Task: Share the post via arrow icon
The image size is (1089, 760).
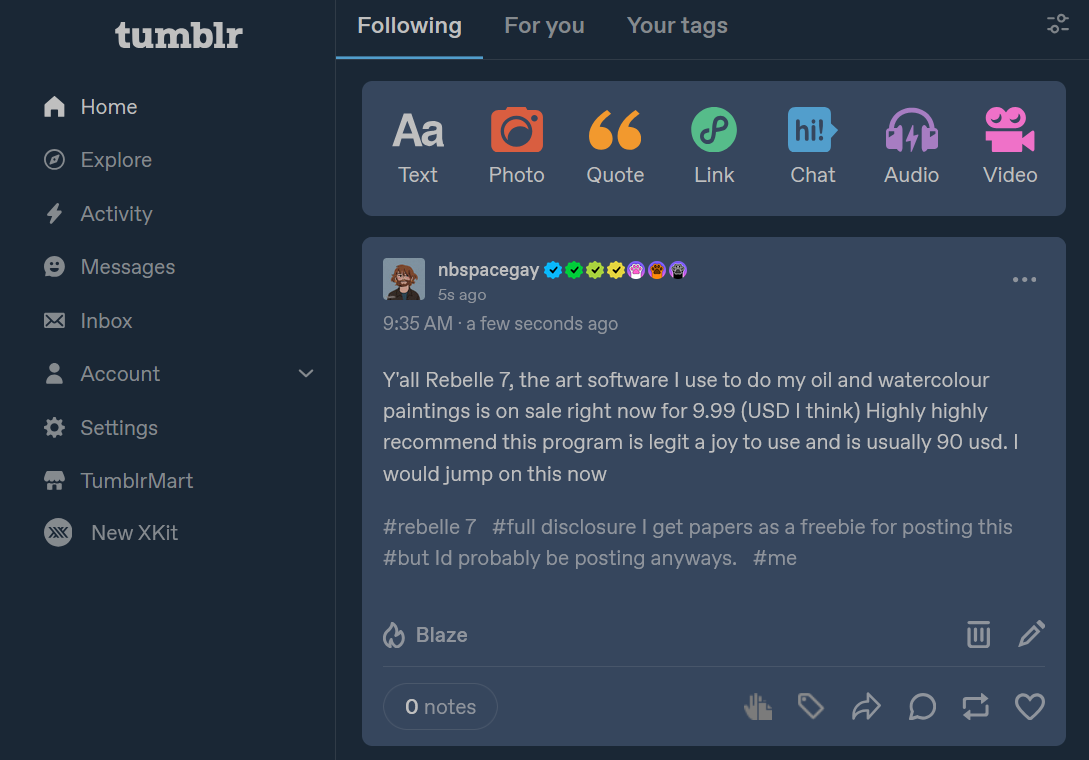Action: click(x=866, y=707)
